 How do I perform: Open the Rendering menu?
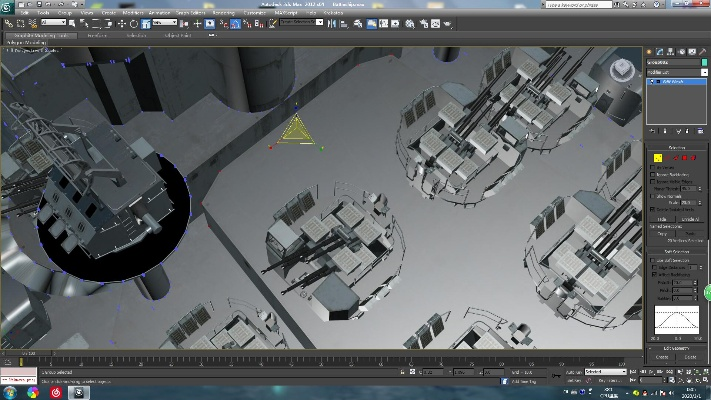click(x=223, y=12)
